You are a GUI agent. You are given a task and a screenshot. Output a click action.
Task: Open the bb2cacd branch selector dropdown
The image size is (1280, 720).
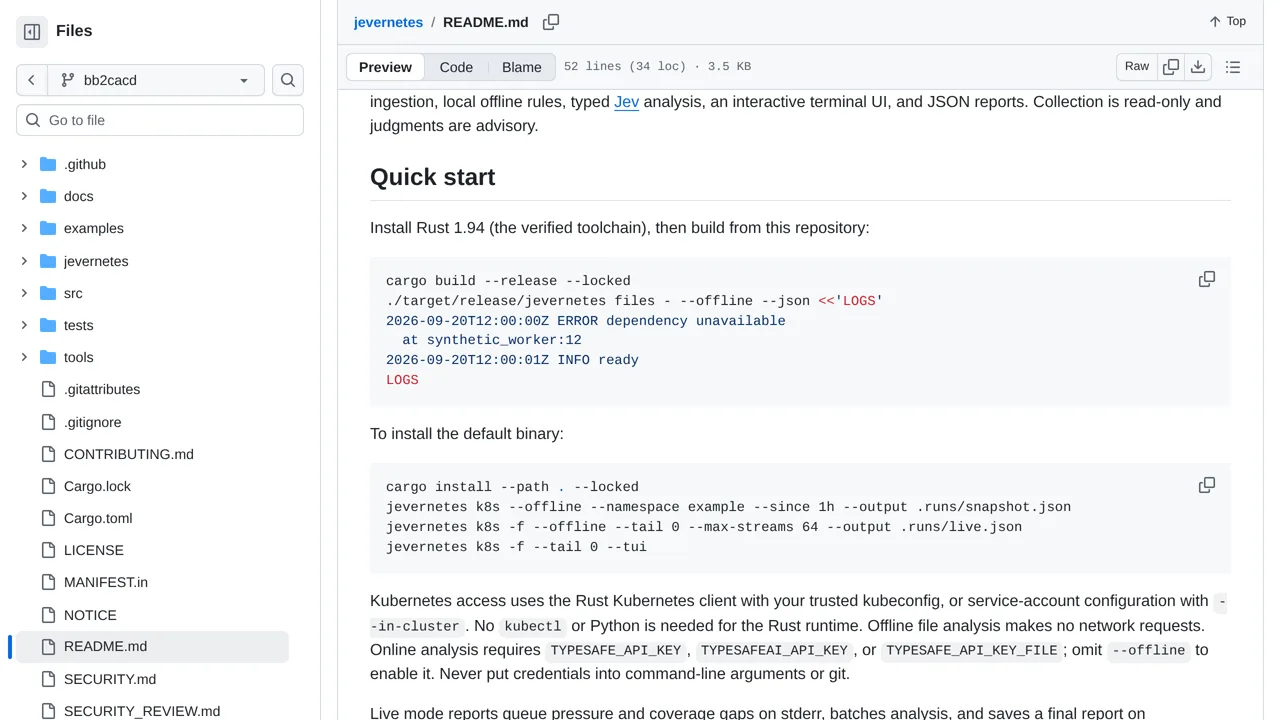coord(156,80)
